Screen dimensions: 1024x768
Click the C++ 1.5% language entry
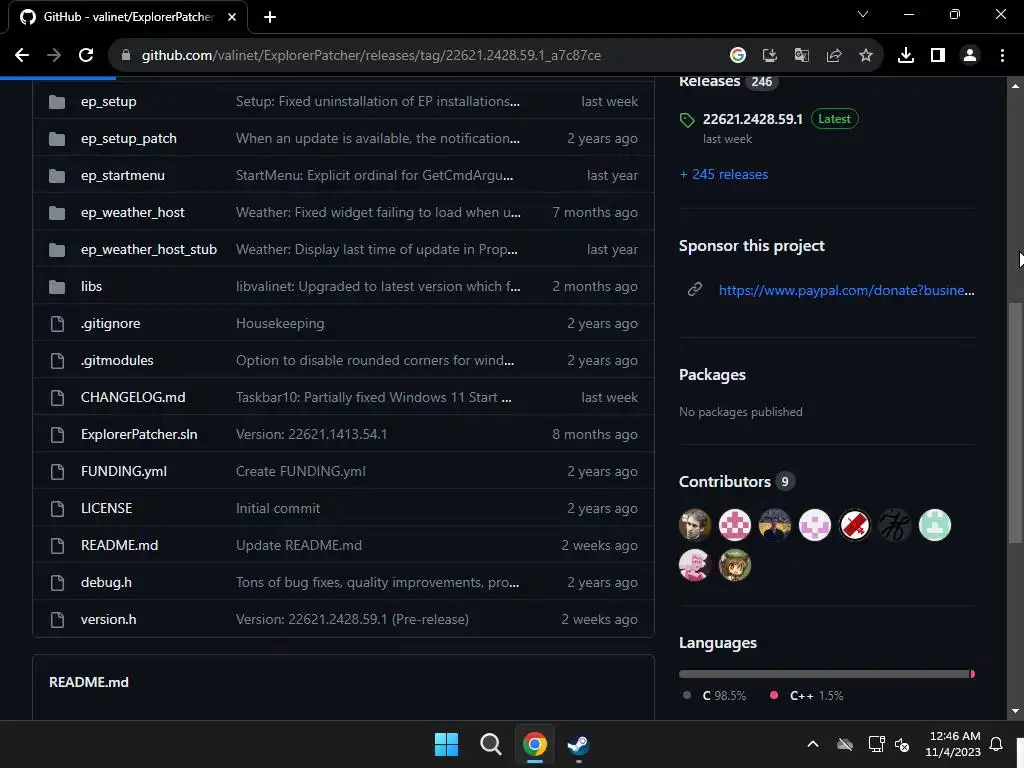click(807, 696)
